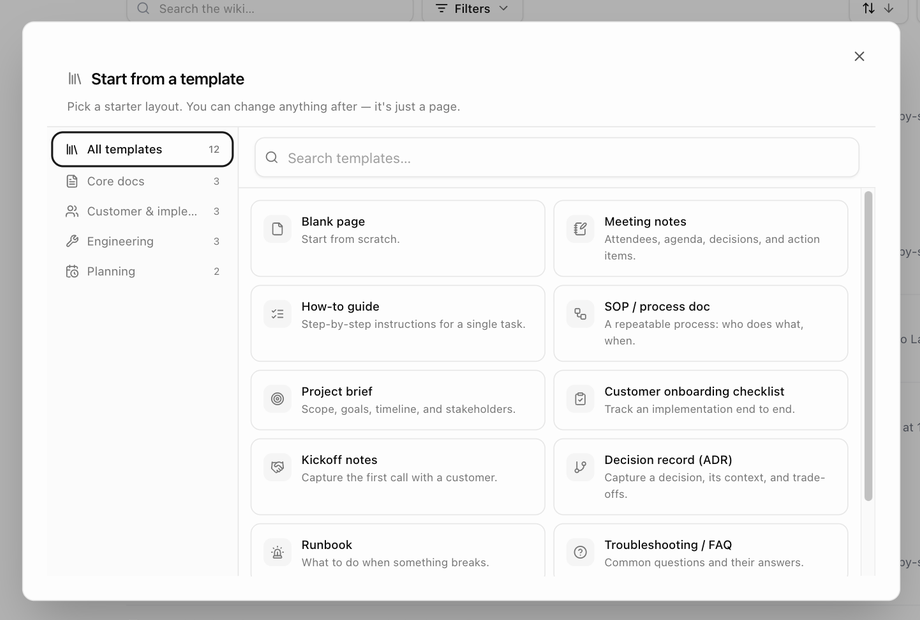
Task: Click 'What to do when something breaks.' text
Action: (395, 563)
